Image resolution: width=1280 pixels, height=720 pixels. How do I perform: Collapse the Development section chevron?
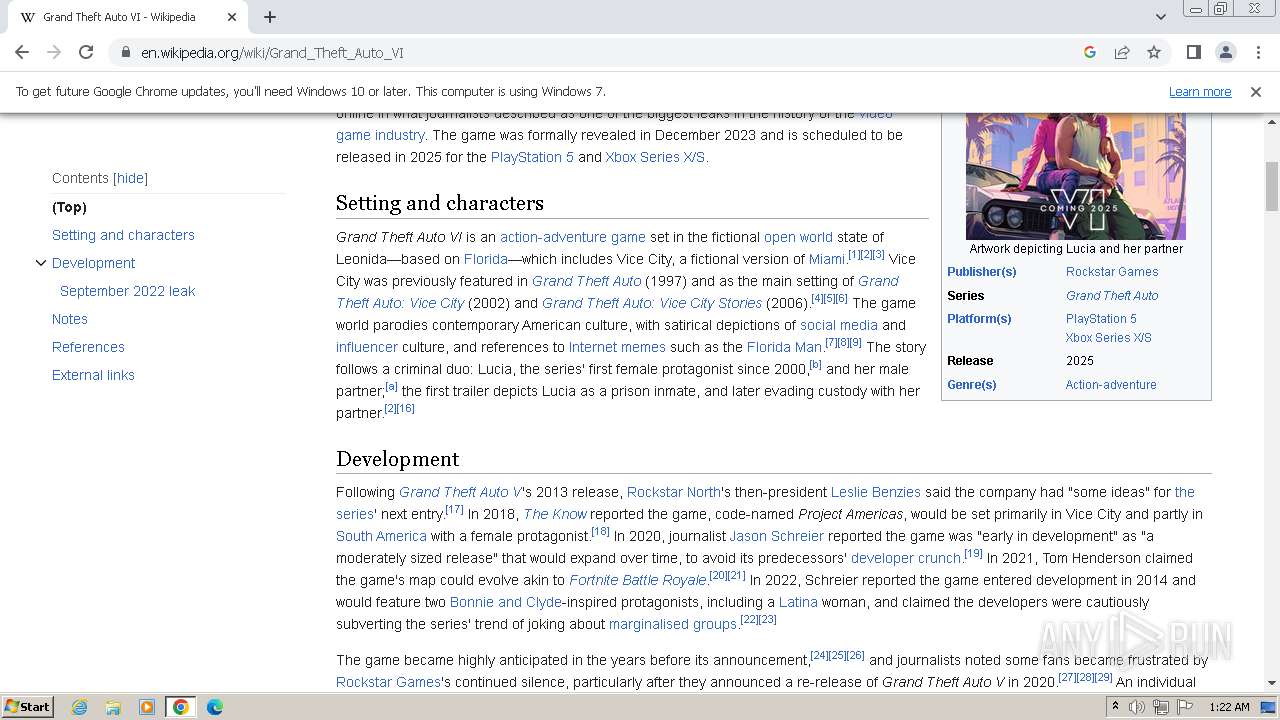[x=41, y=263]
